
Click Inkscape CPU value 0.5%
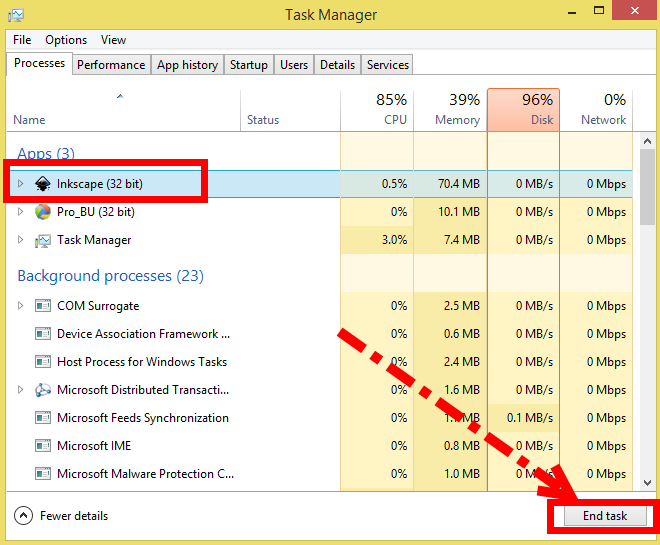(394, 184)
